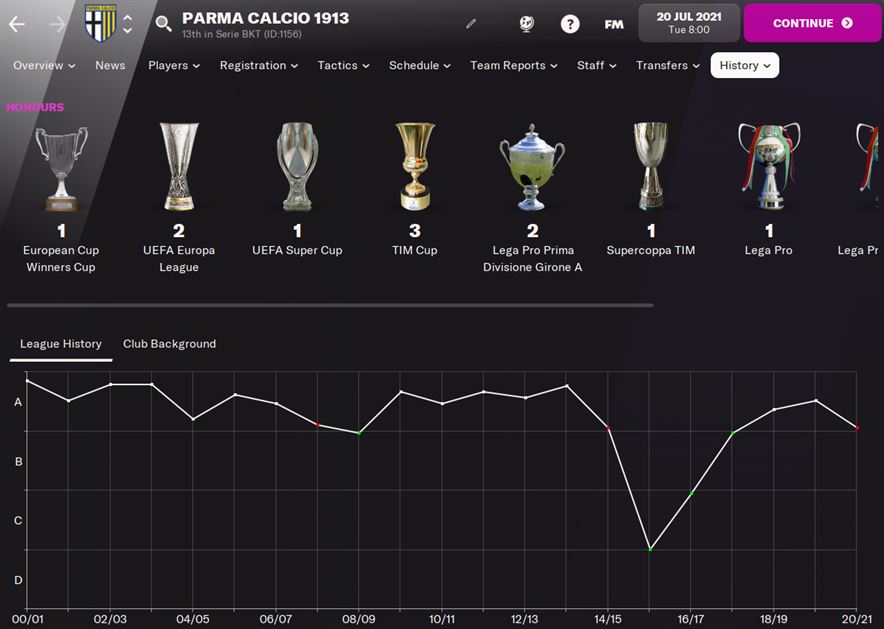Open the world globe icon

pos(527,24)
